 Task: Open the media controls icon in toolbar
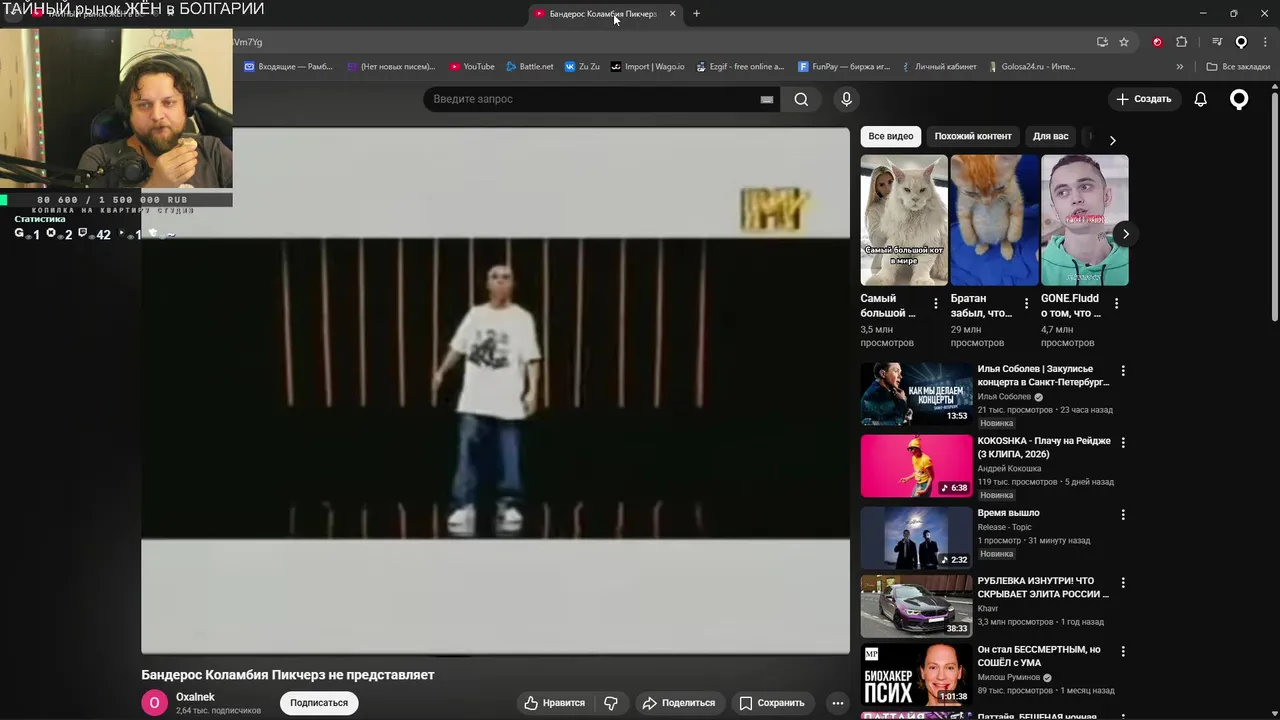pyautogui.click(x=1217, y=42)
